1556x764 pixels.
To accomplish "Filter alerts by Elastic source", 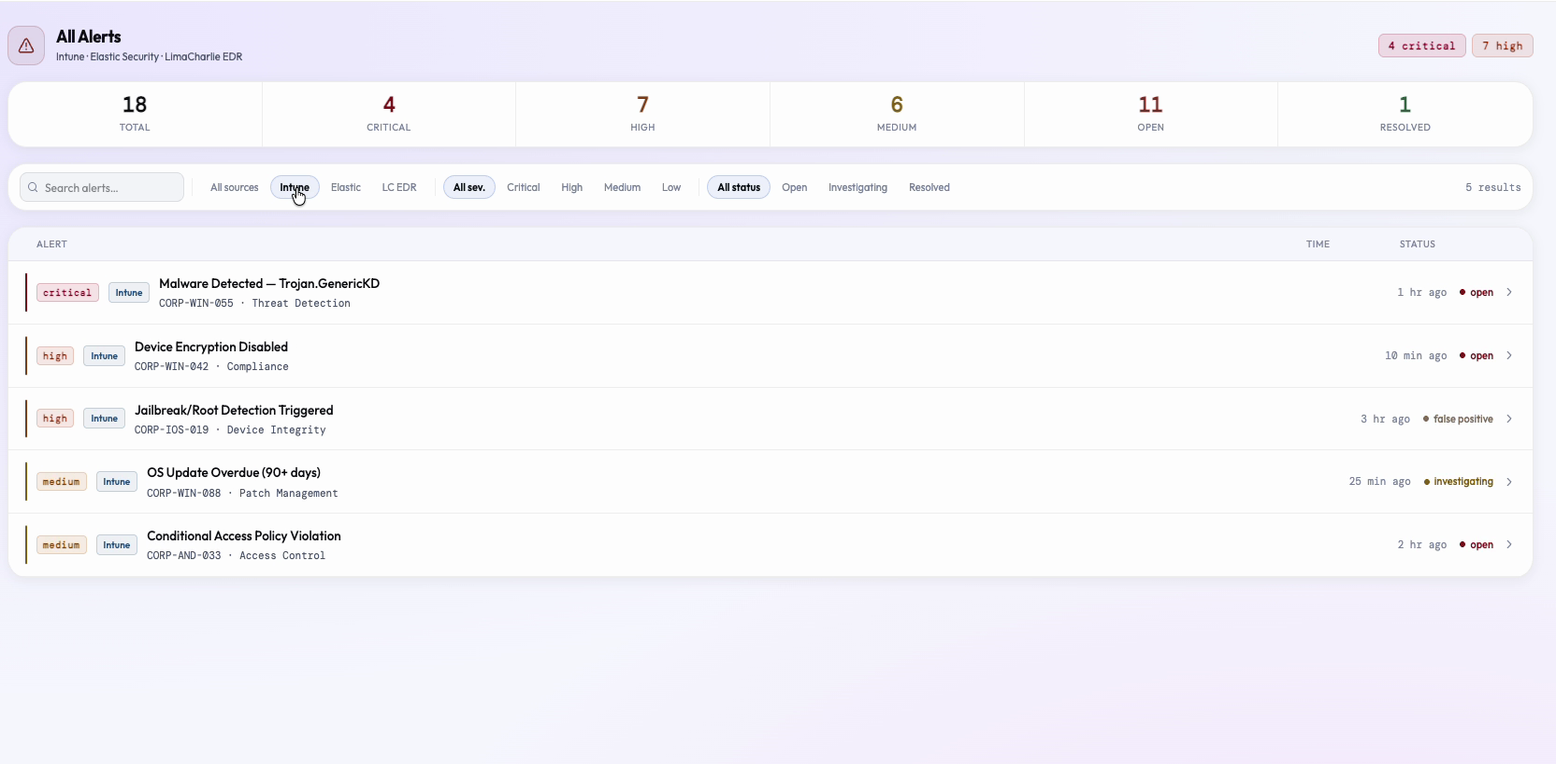I will pyautogui.click(x=346, y=187).
